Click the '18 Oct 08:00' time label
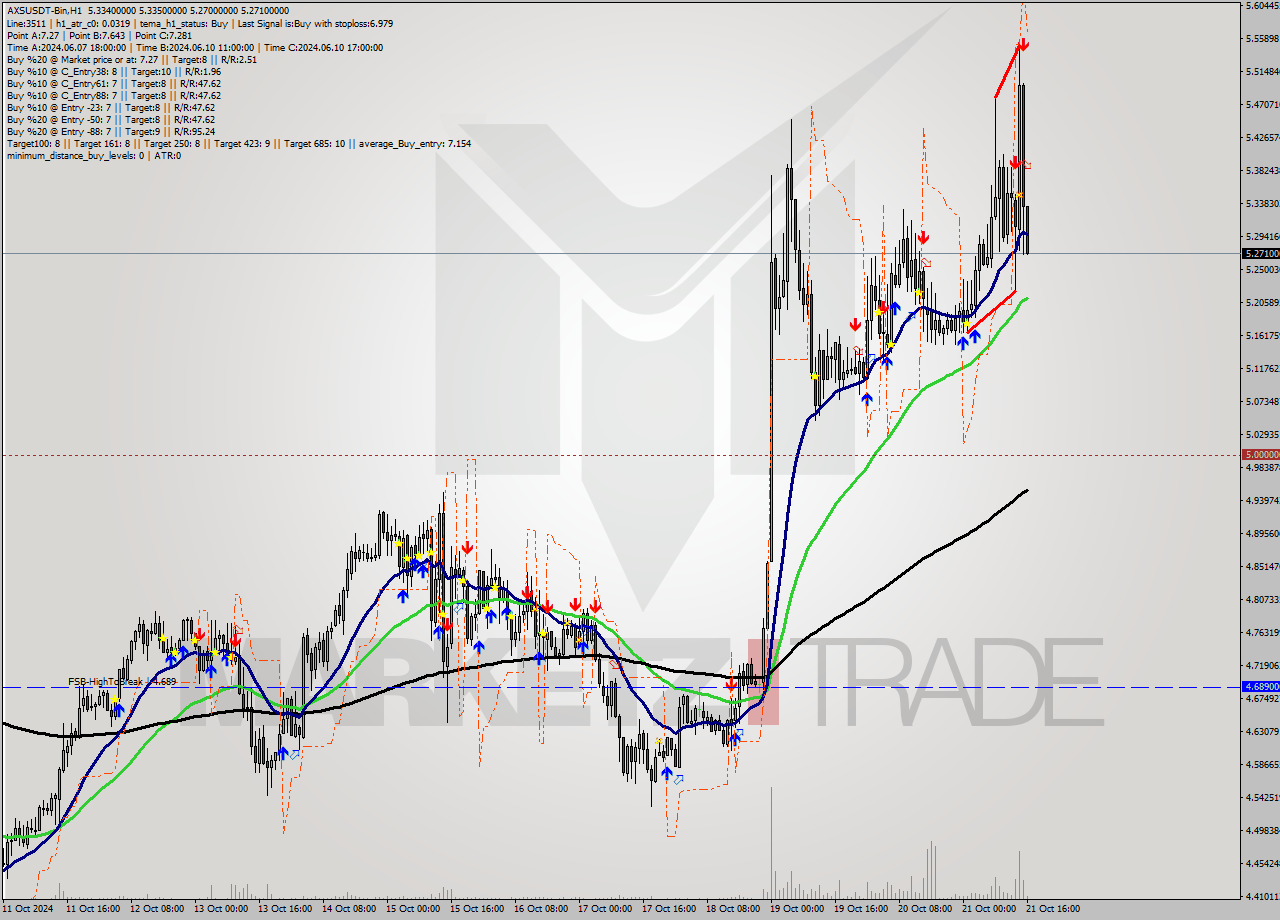This screenshot has height=920, width=1280. tap(733, 909)
